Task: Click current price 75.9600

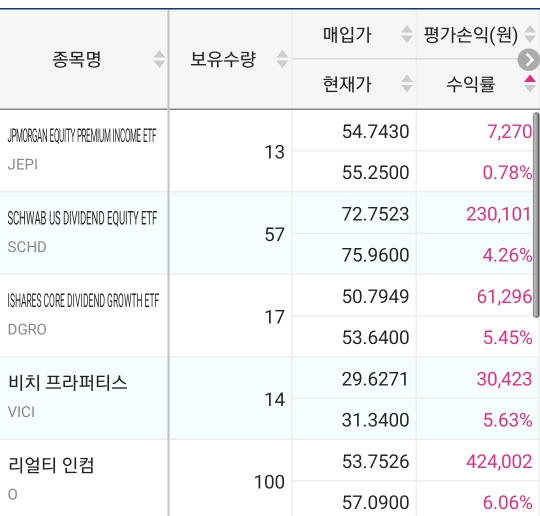Action: pos(375,255)
